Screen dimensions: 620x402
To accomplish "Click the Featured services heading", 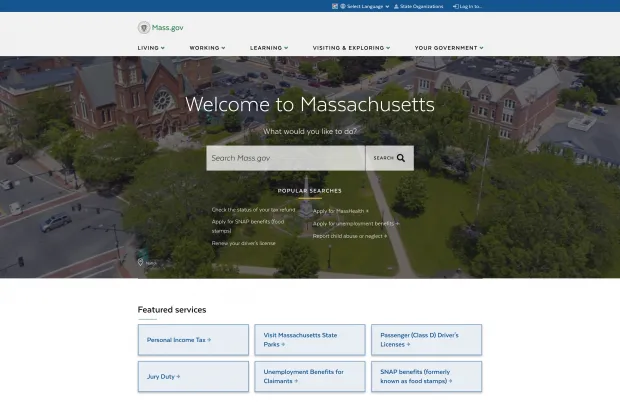I will (x=172, y=310).
